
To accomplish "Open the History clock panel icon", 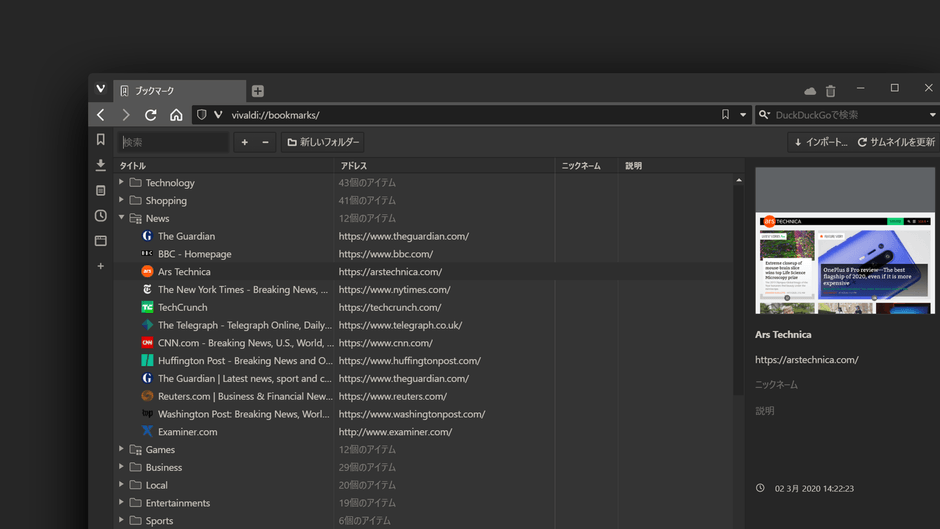I will pyautogui.click(x=100, y=216).
